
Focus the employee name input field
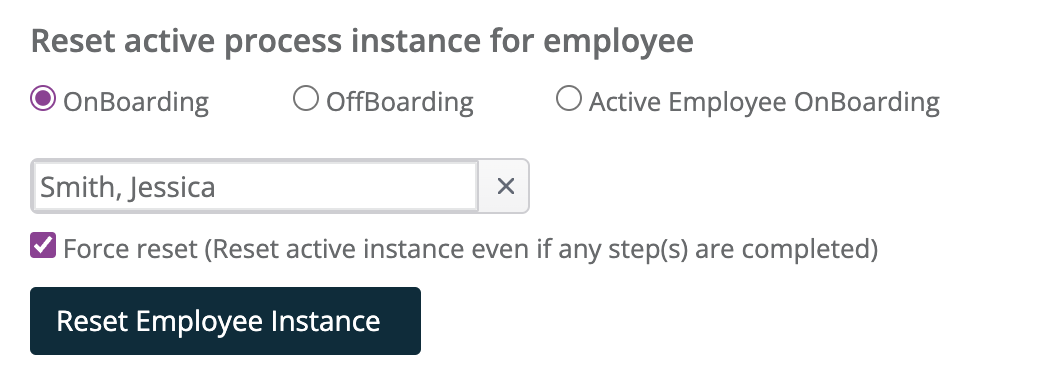(255, 186)
